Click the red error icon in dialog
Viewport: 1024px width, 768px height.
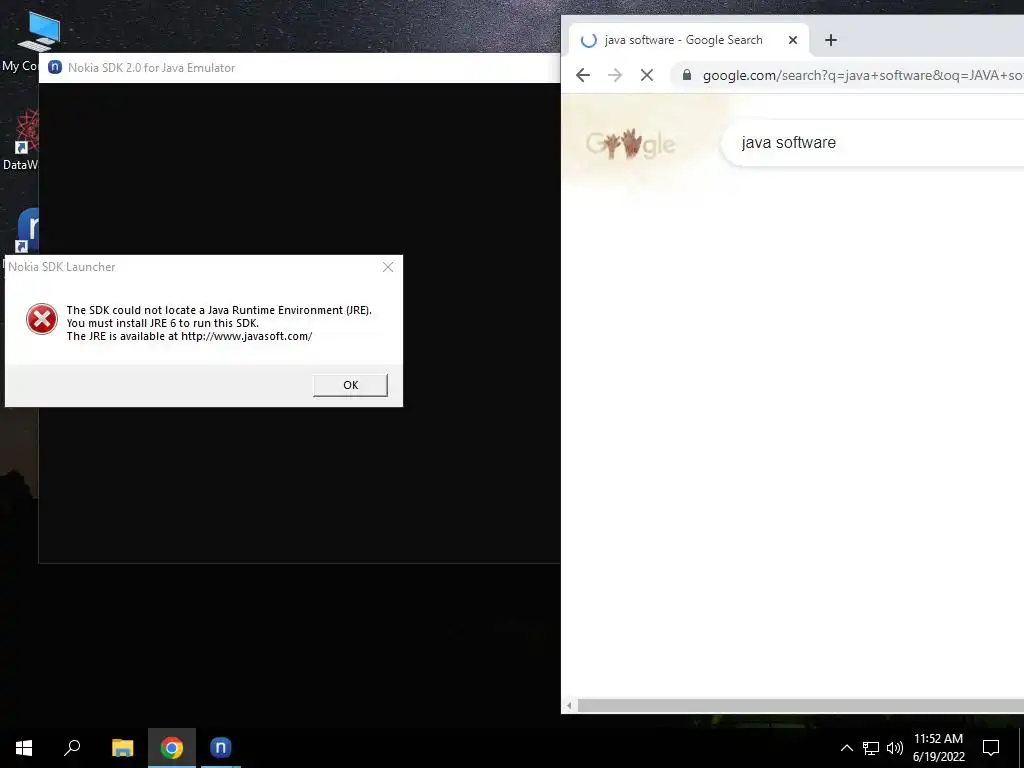pos(42,319)
